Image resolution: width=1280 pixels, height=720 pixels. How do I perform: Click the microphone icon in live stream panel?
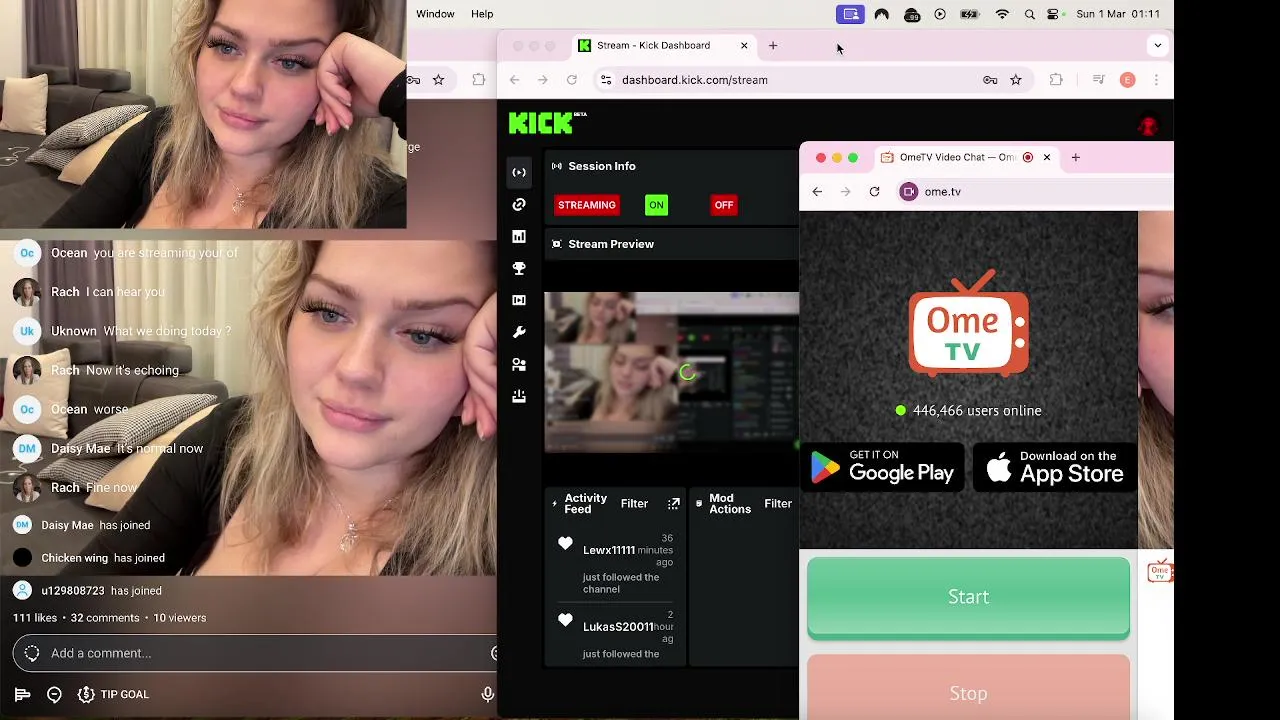[x=488, y=694]
